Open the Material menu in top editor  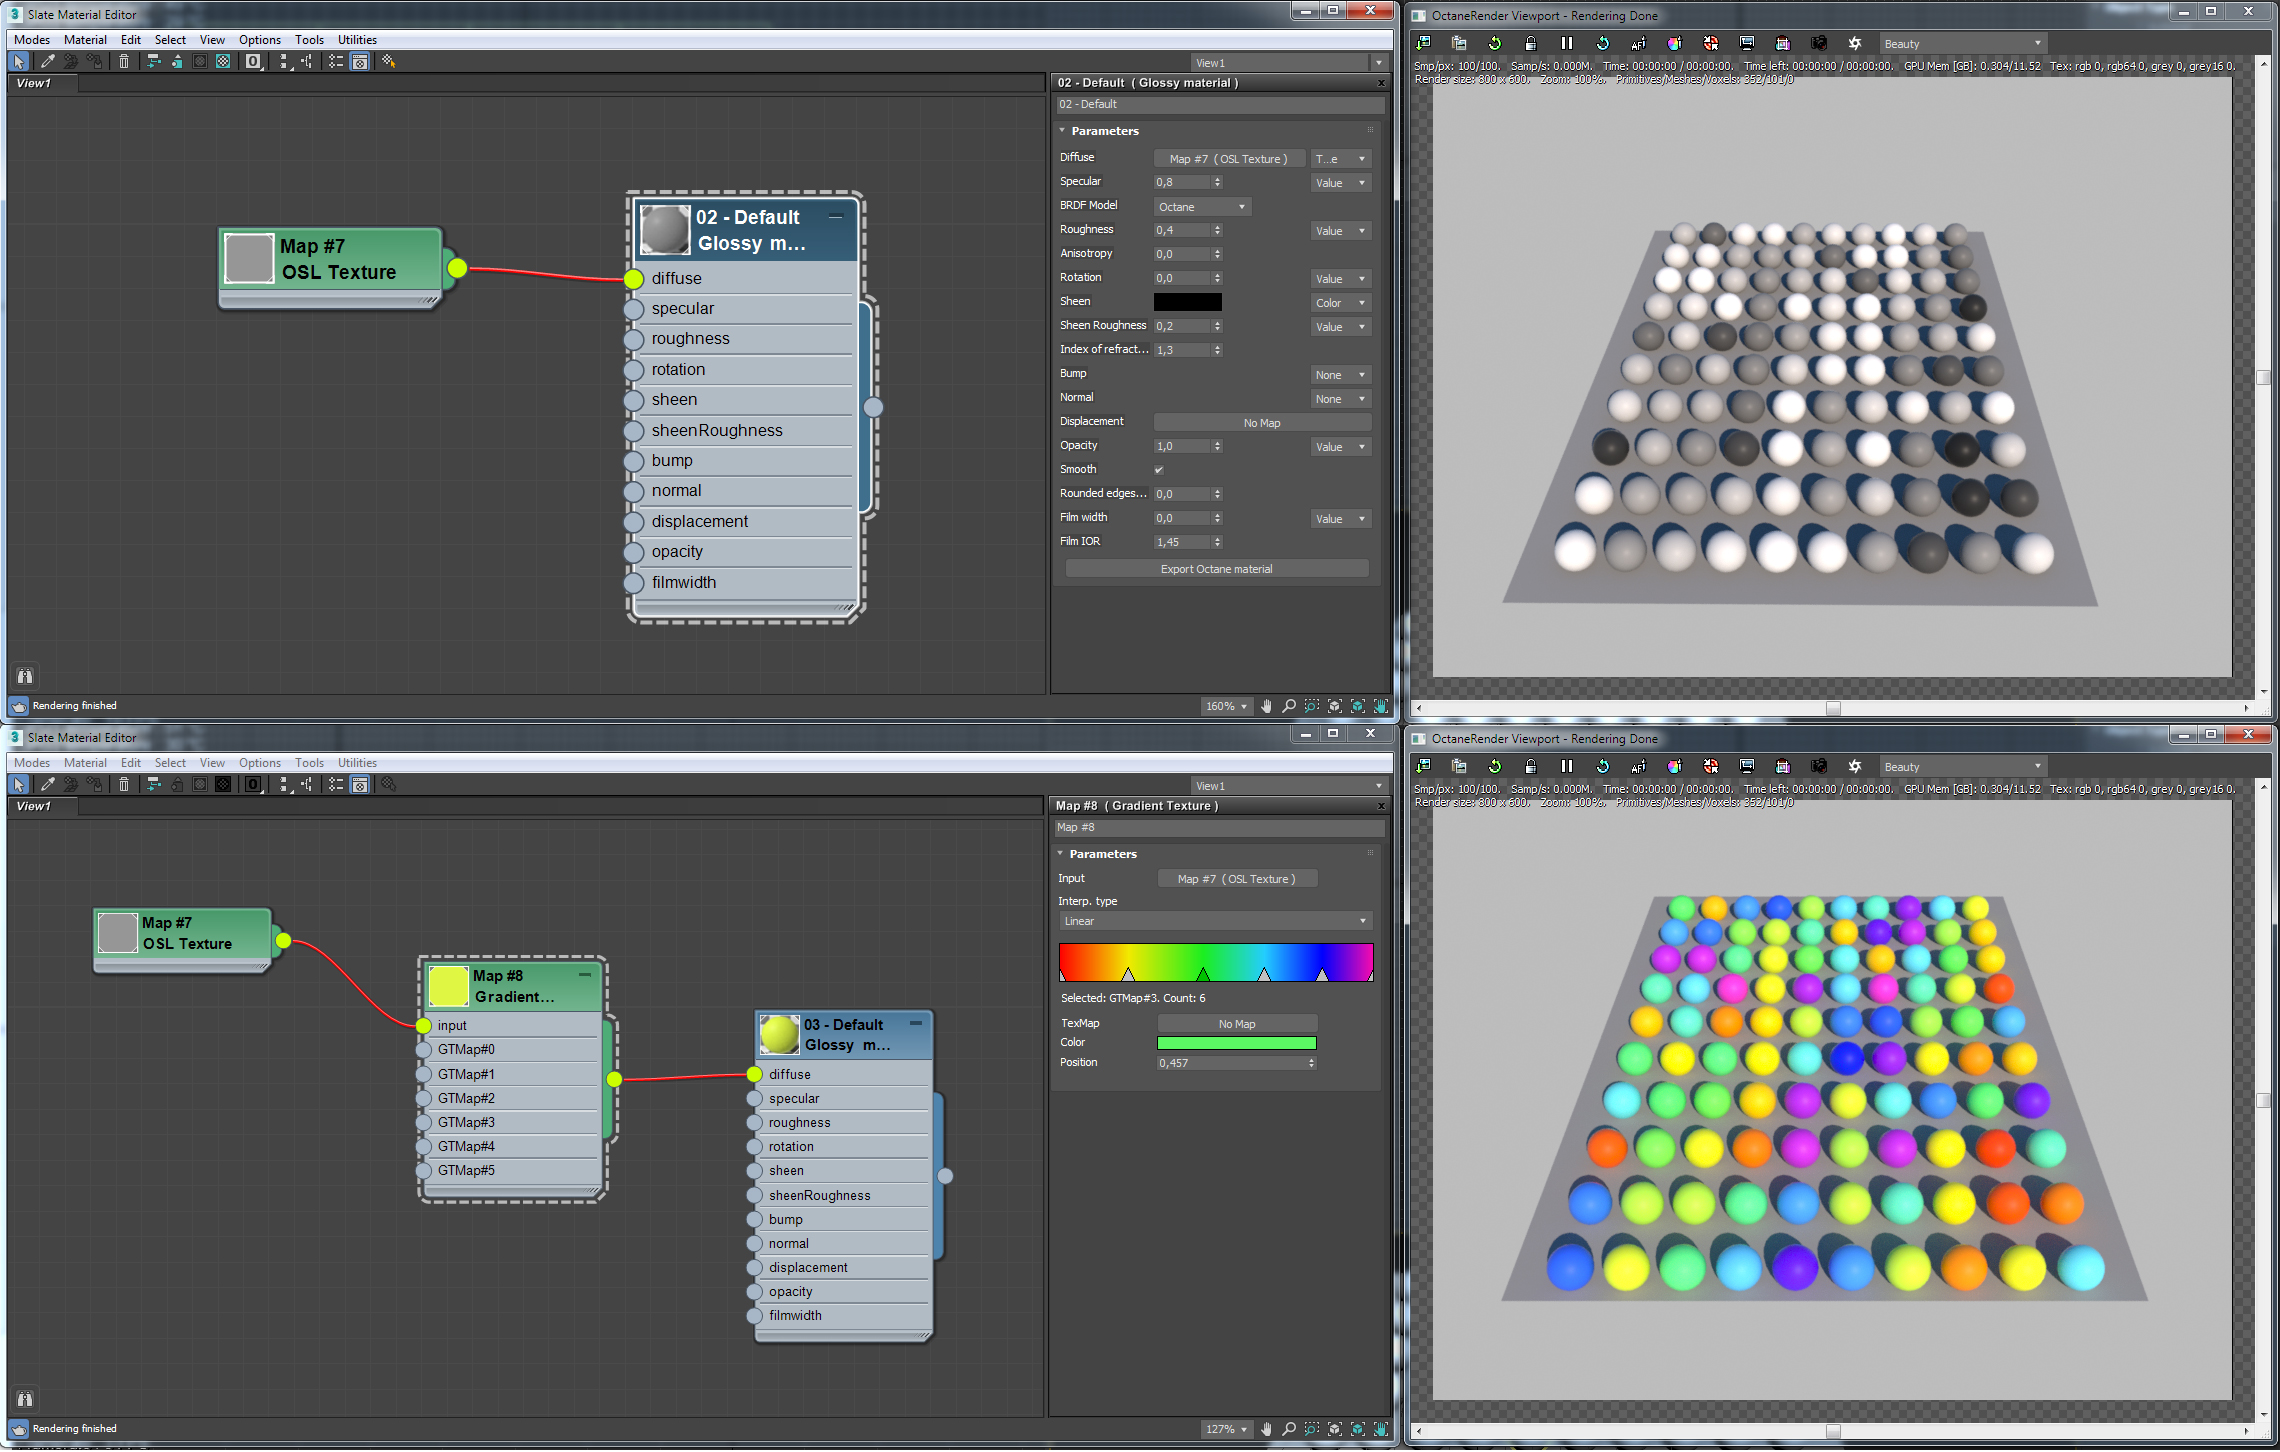[85, 40]
